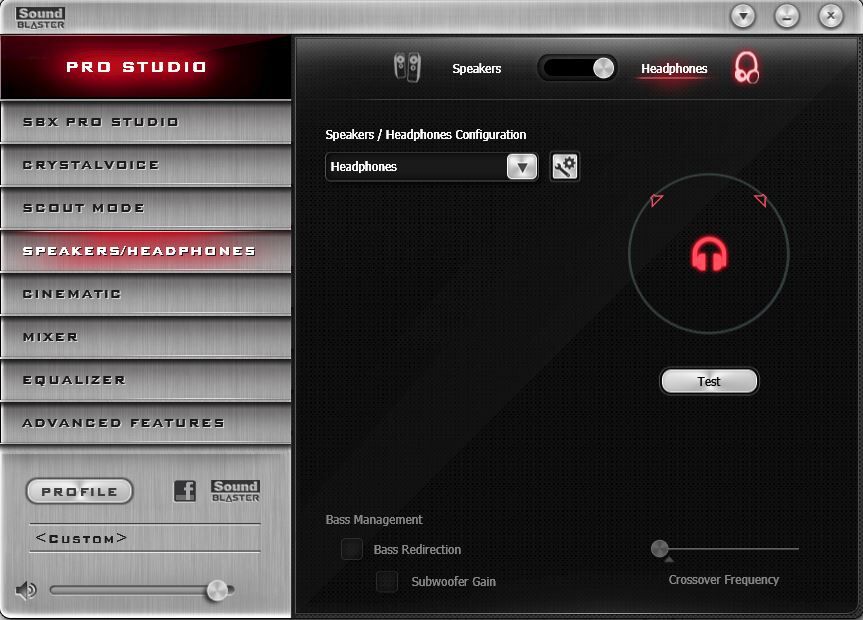Click the Sound Blaster logo beside Facebook icon
The image size is (863, 620).
click(x=235, y=490)
